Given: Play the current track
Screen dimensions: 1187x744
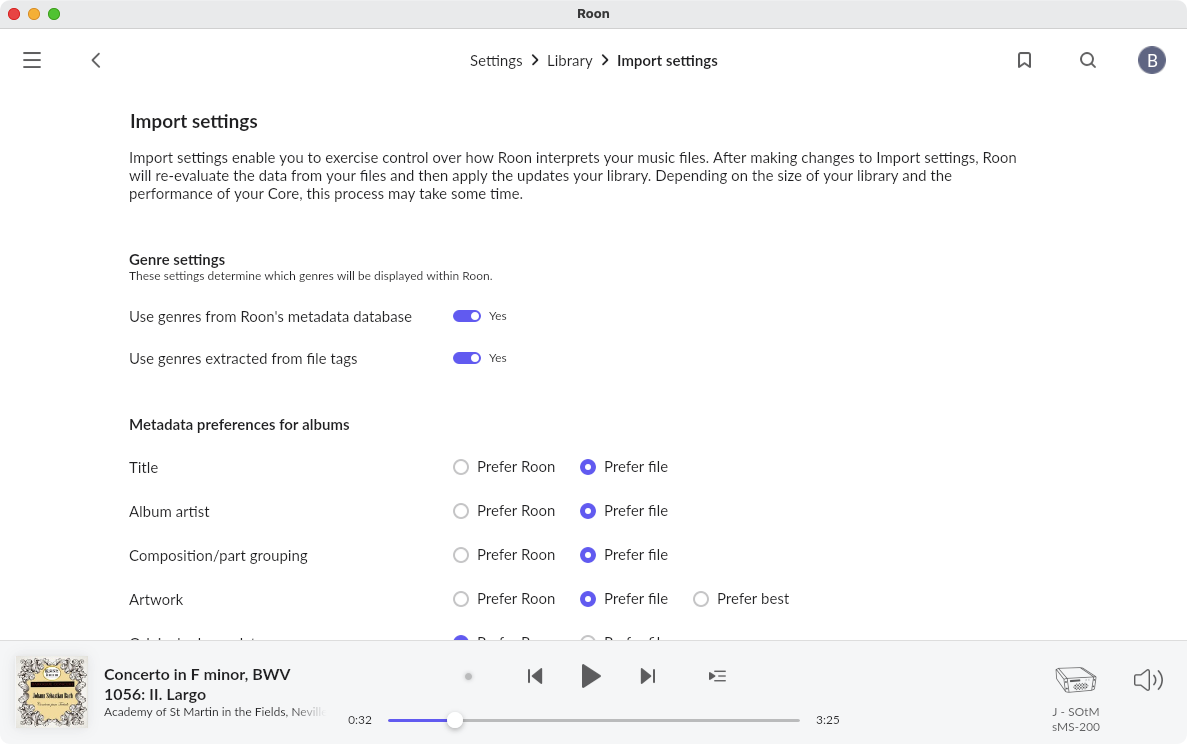Looking at the screenshot, I should pos(590,676).
